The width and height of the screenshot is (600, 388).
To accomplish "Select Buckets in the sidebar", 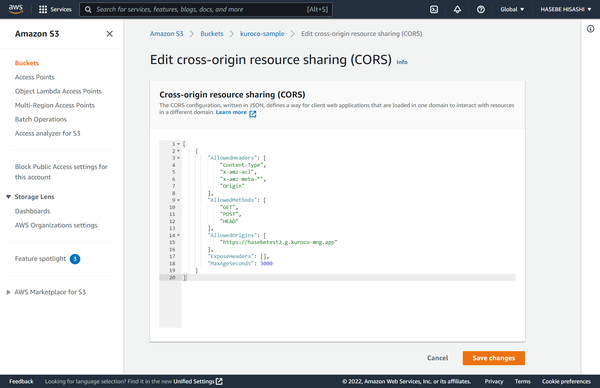I will (27, 63).
